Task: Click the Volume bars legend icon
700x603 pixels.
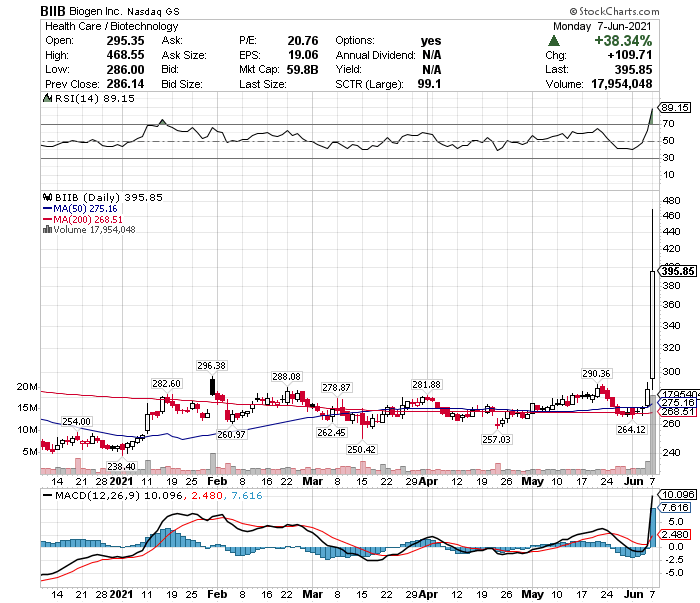Action: coord(47,229)
